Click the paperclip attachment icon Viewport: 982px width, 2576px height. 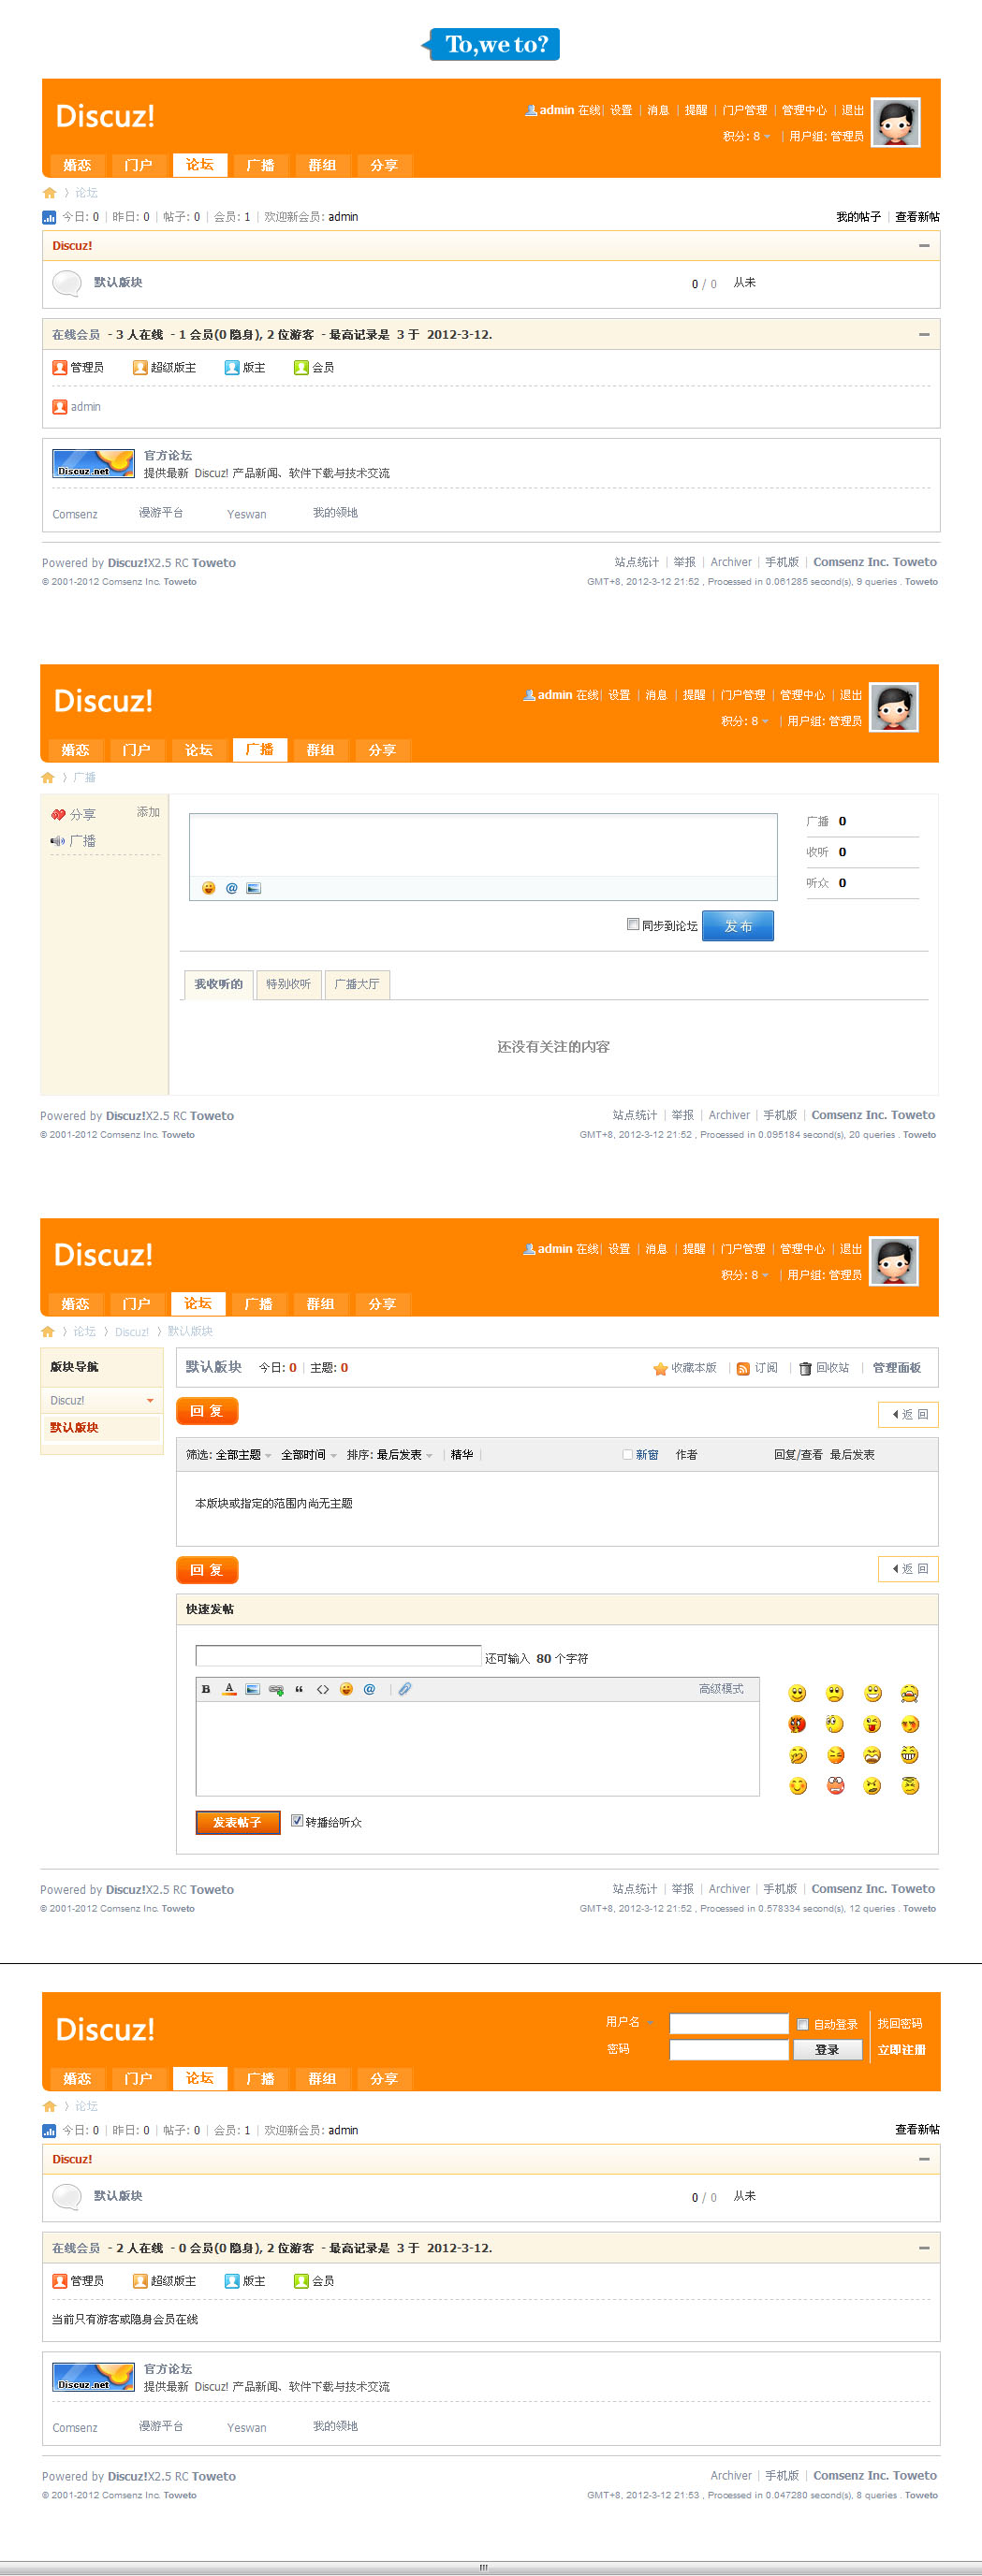tap(404, 1689)
